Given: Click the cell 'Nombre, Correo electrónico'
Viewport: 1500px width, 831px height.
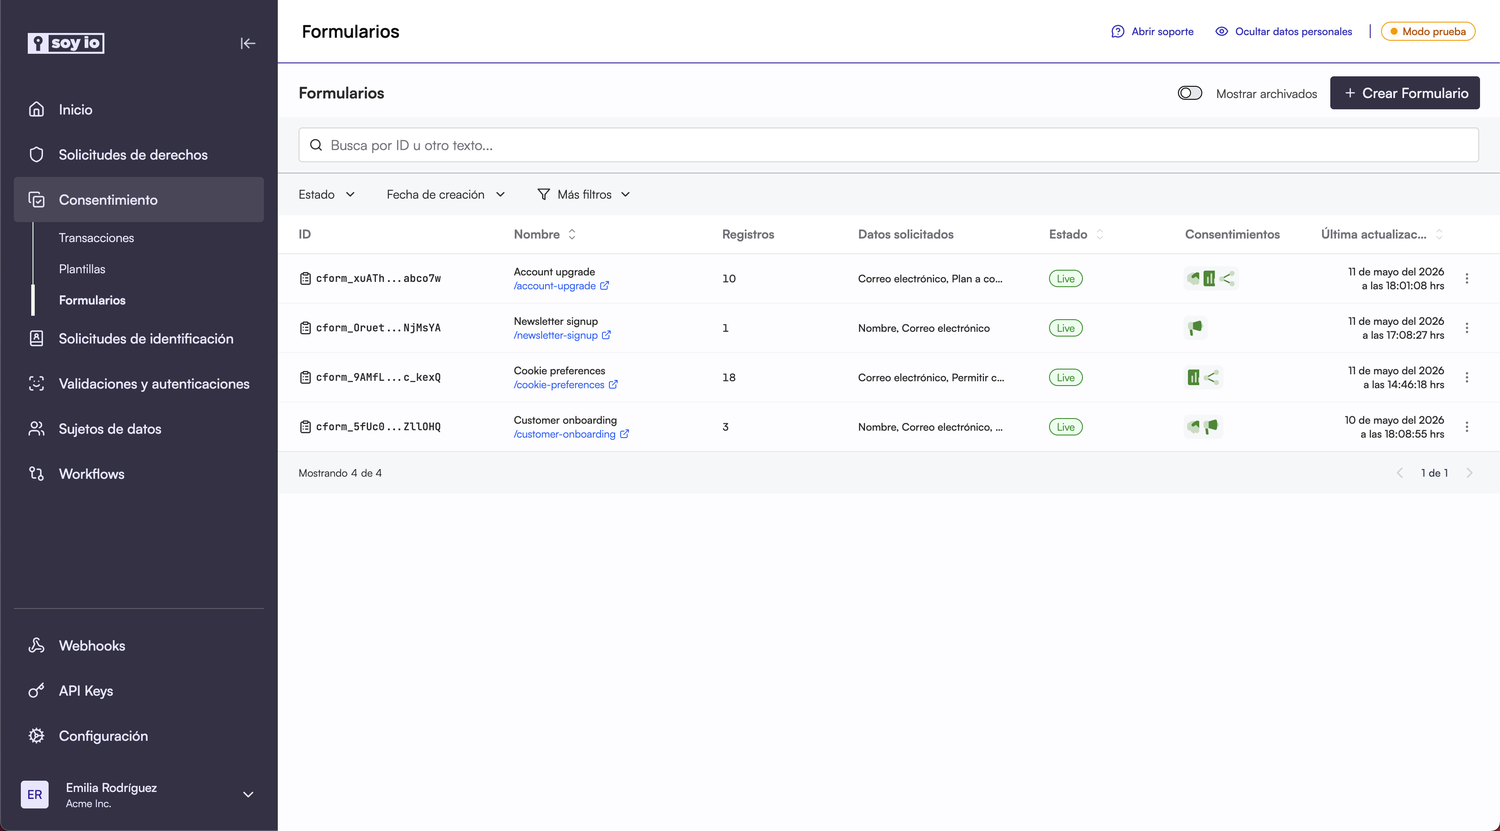Looking at the screenshot, I should click(924, 328).
